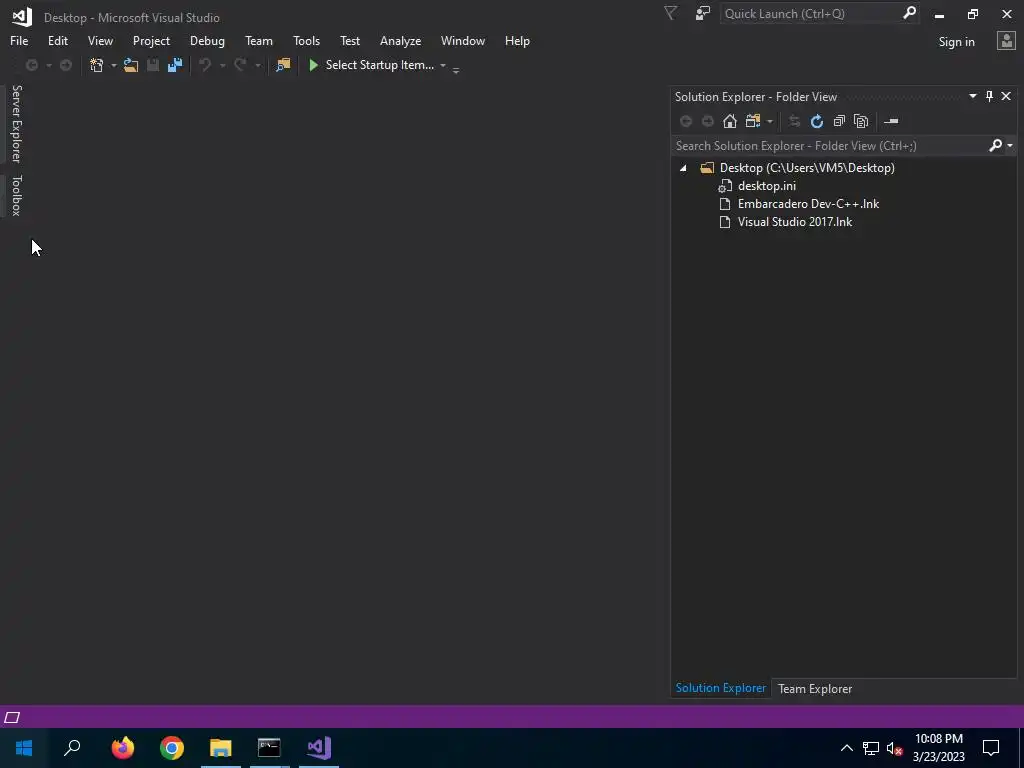Click the Properties dash icon in Solution Explorer
1024x768 pixels.
tap(891, 121)
